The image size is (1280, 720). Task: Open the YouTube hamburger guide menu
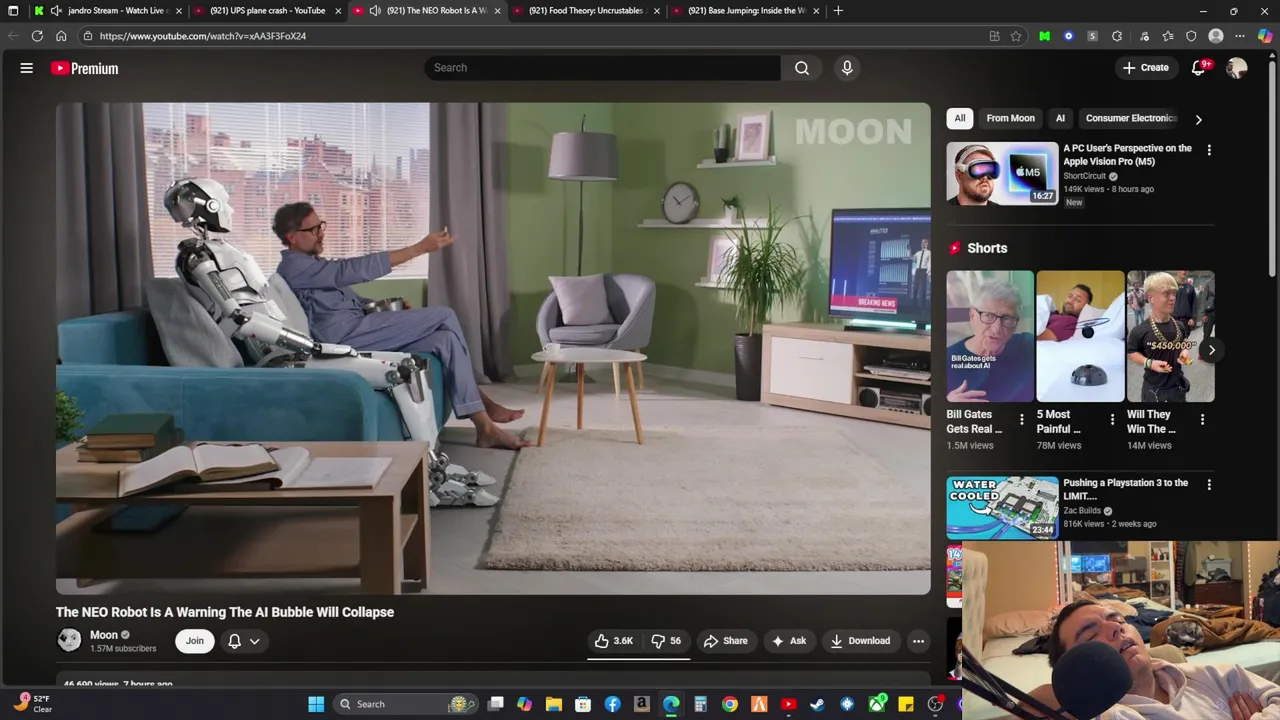27,68
